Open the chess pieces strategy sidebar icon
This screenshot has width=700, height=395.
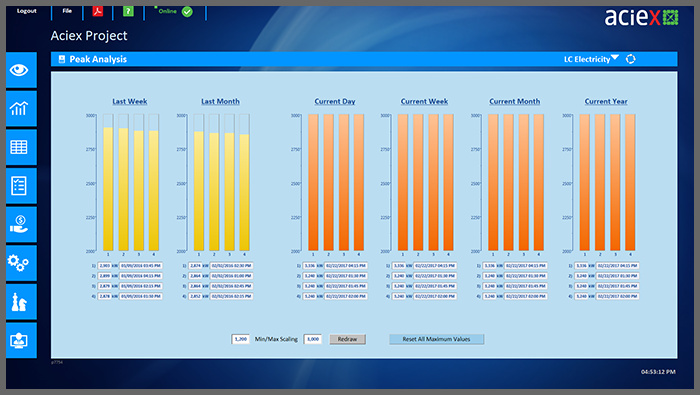(19, 302)
